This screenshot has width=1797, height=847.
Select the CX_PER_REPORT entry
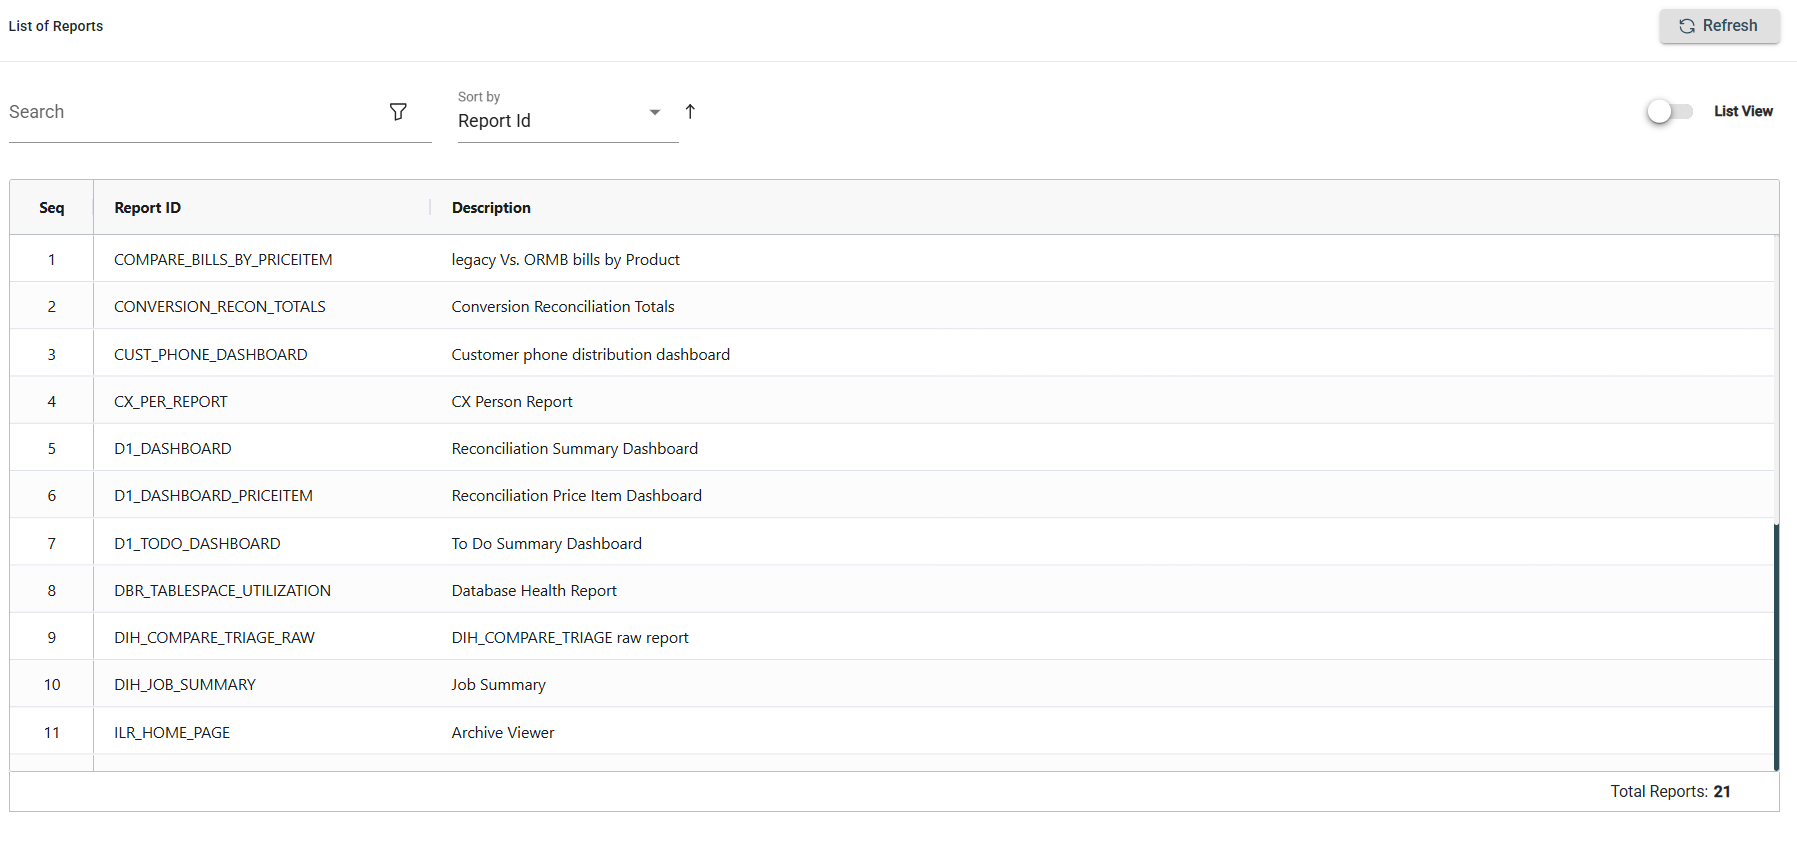tap(171, 402)
